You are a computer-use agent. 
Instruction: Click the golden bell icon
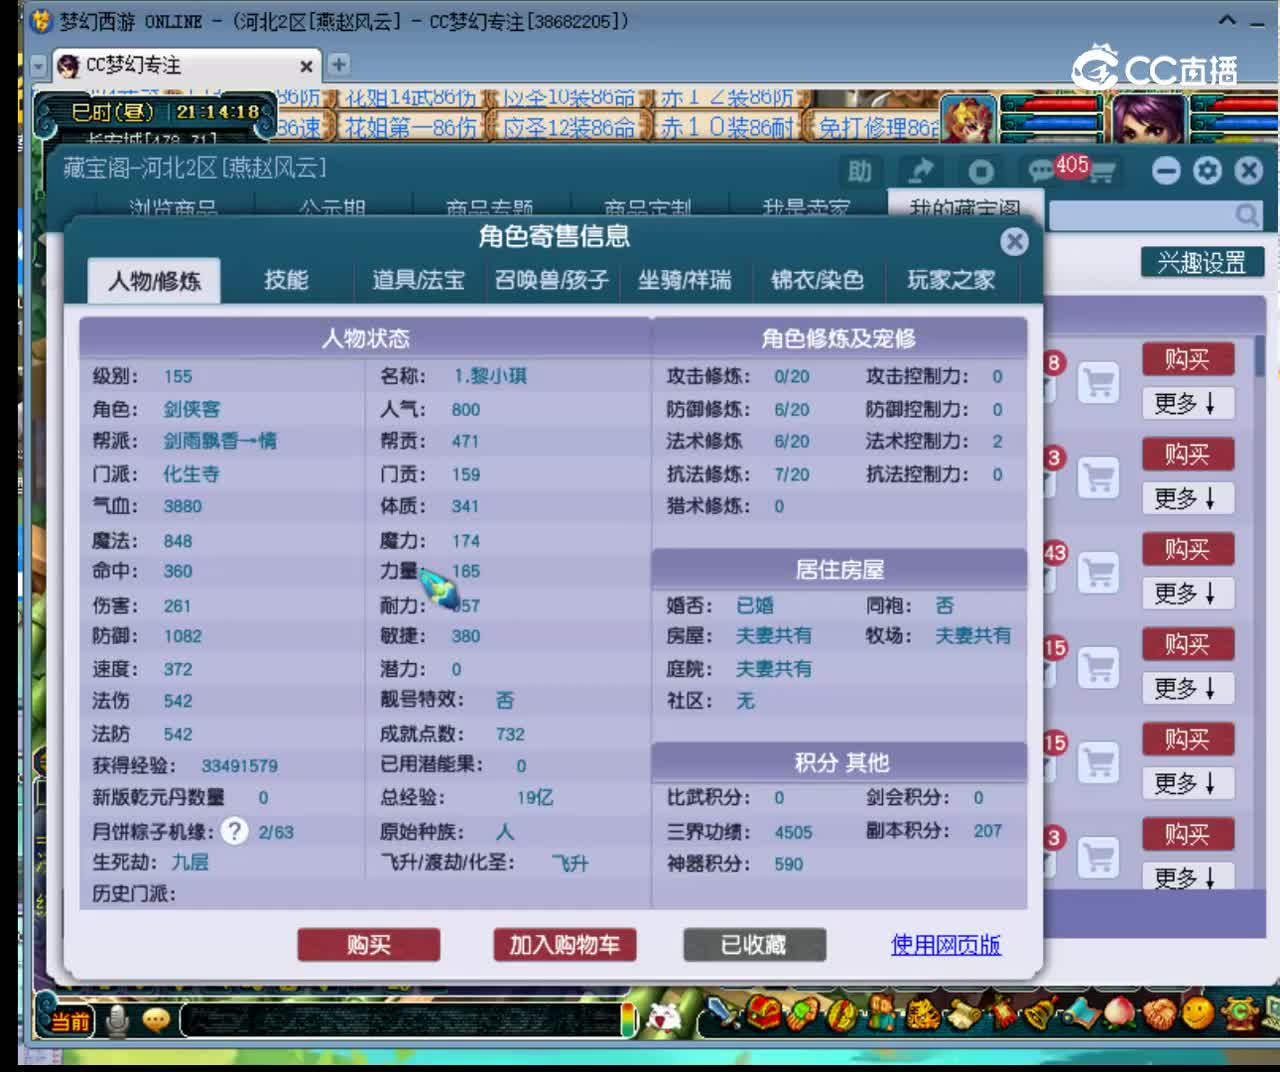[x=1040, y=1015]
